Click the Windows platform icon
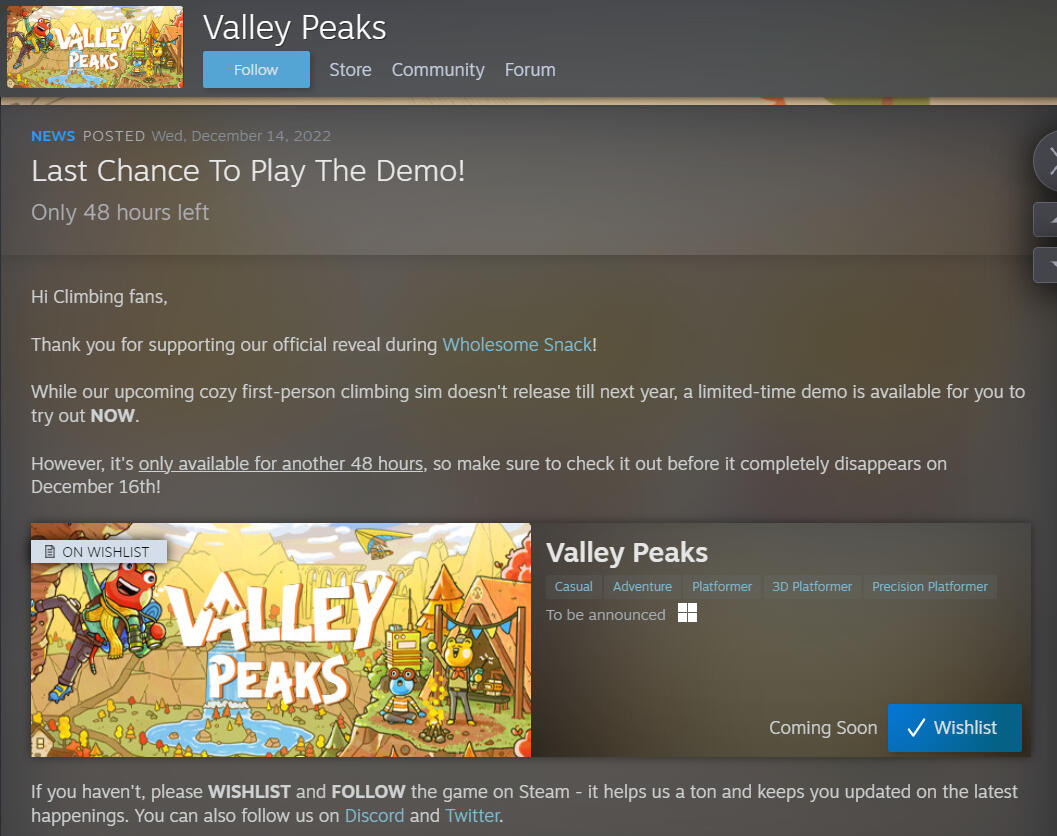 coord(688,613)
